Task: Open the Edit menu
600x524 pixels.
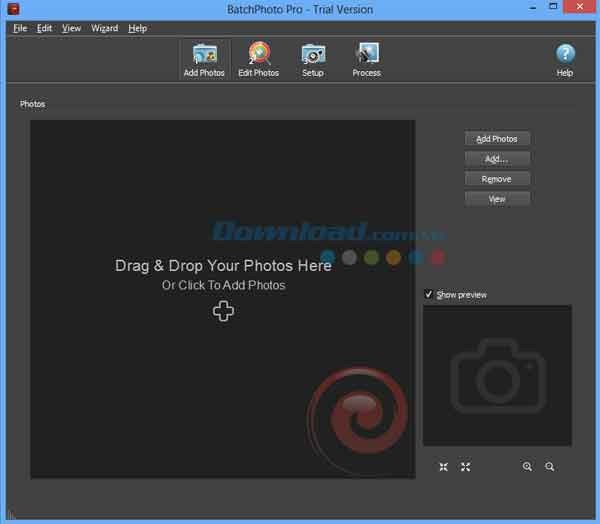Action: click(x=45, y=28)
